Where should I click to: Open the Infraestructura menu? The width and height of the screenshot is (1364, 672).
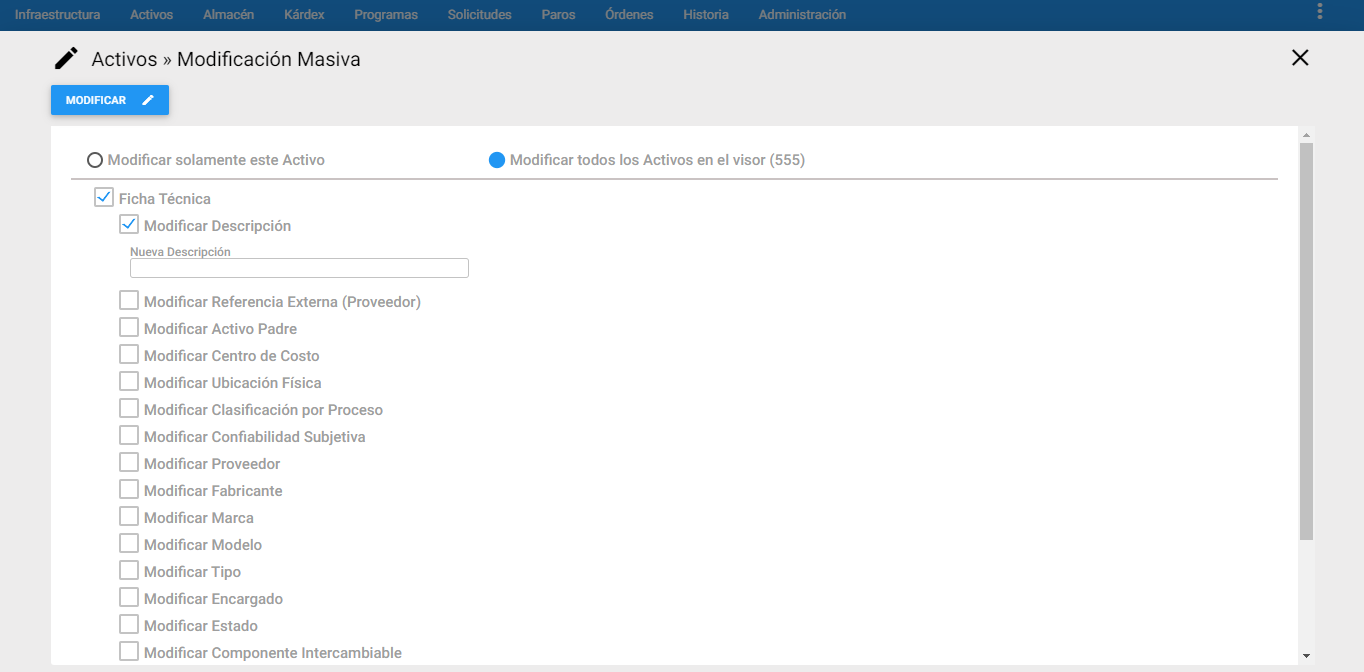58,15
